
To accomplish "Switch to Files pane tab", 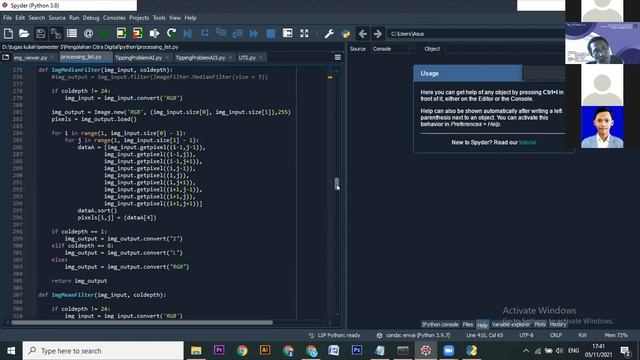I will click(x=468, y=324).
